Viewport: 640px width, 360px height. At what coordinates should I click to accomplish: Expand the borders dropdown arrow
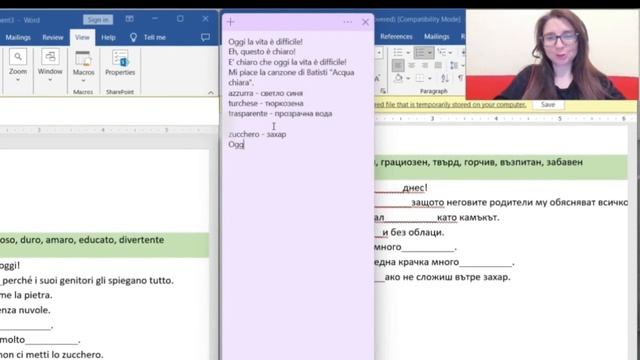click(x=429, y=78)
